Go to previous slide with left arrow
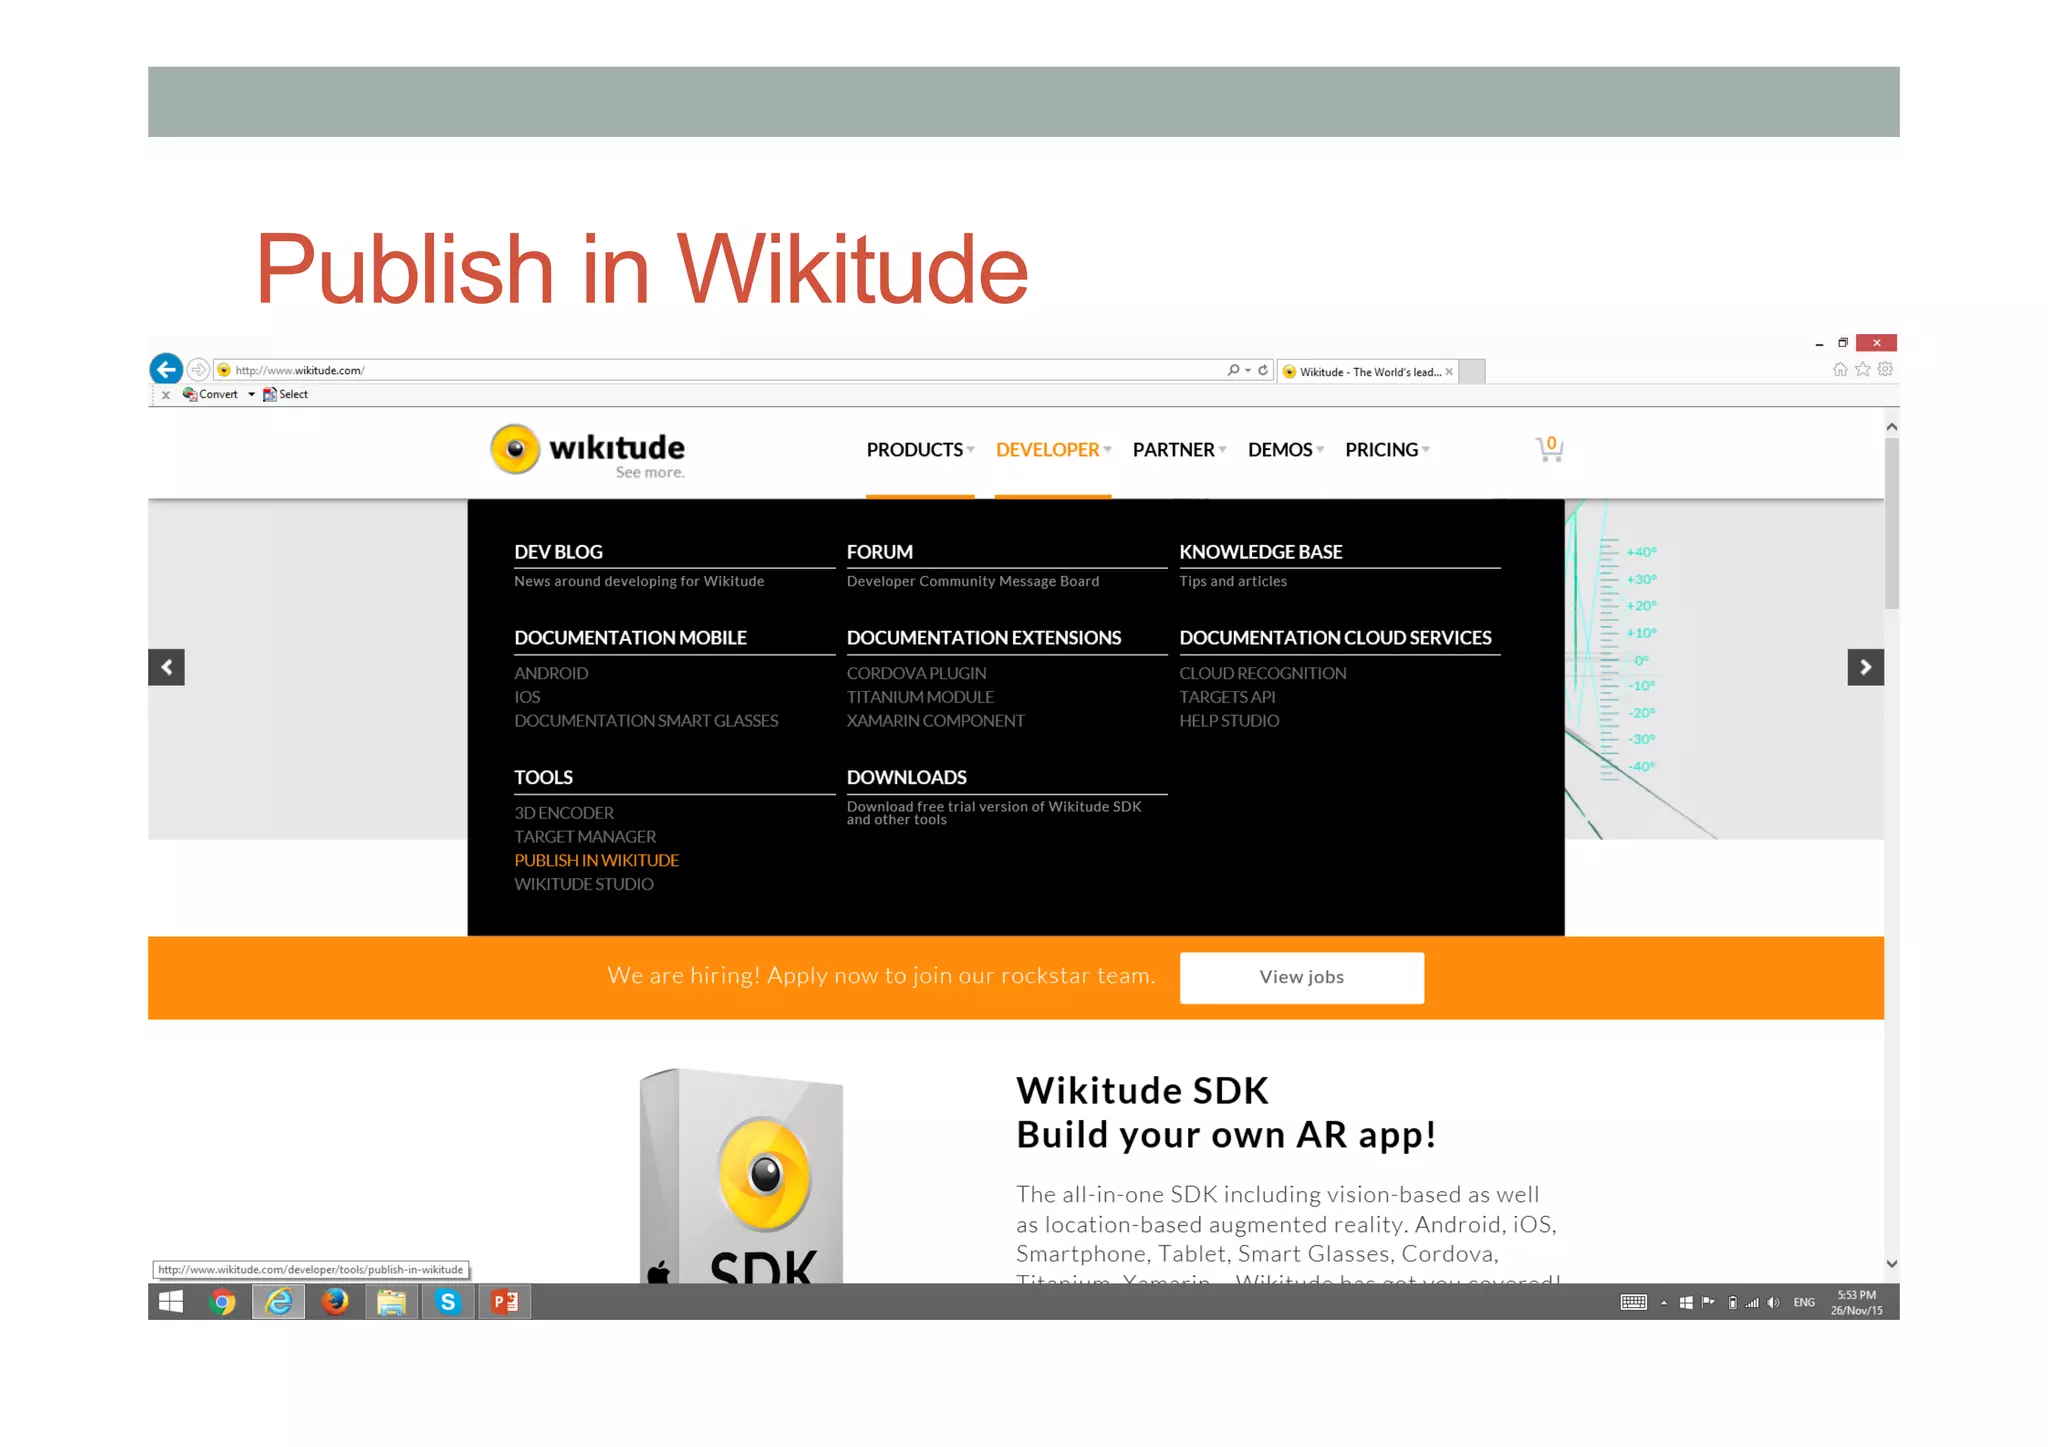The image size is (2048, 1447). [x=166, y=667]
